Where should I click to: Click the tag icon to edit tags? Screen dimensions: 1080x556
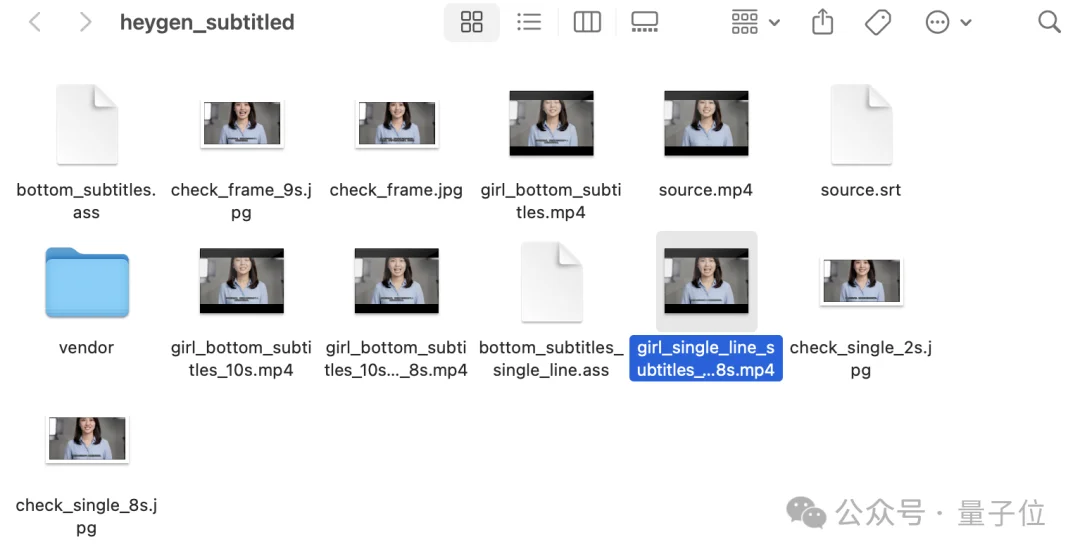coord(878,22)
